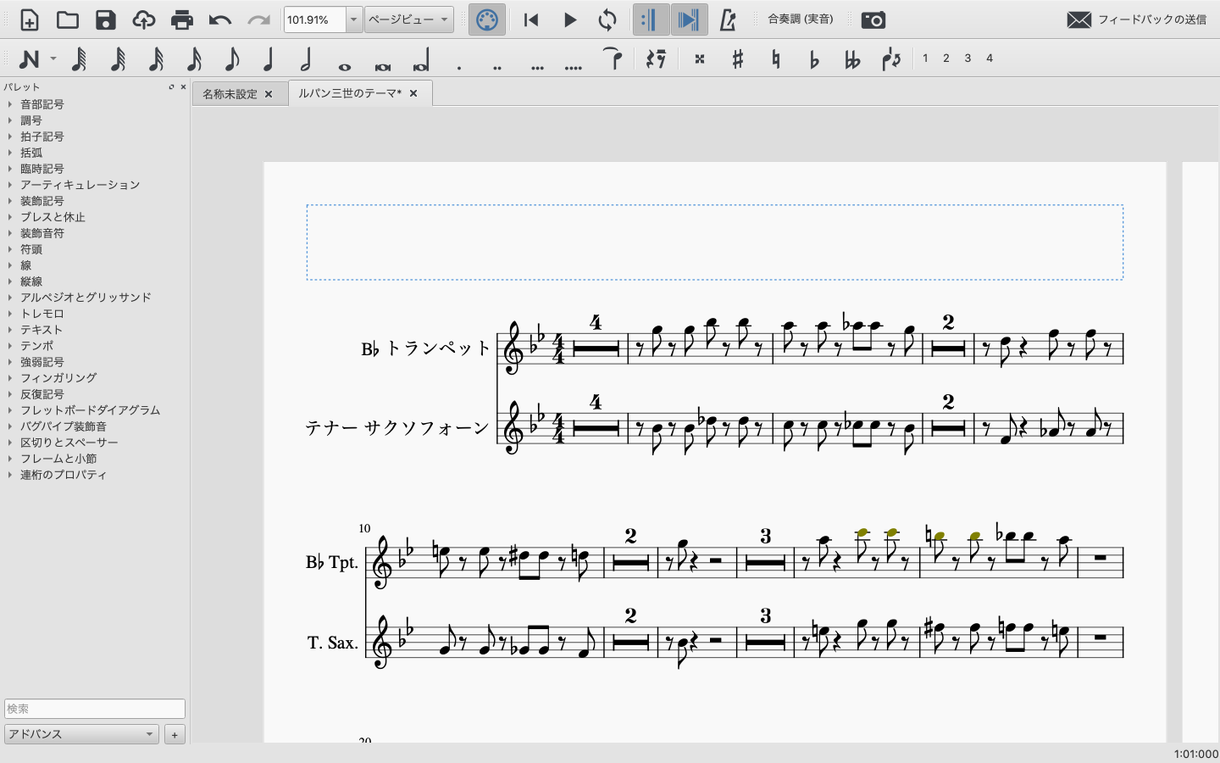This screenshot has height=763, width=1220.
Task: Select voice 4
Action: 989,59
